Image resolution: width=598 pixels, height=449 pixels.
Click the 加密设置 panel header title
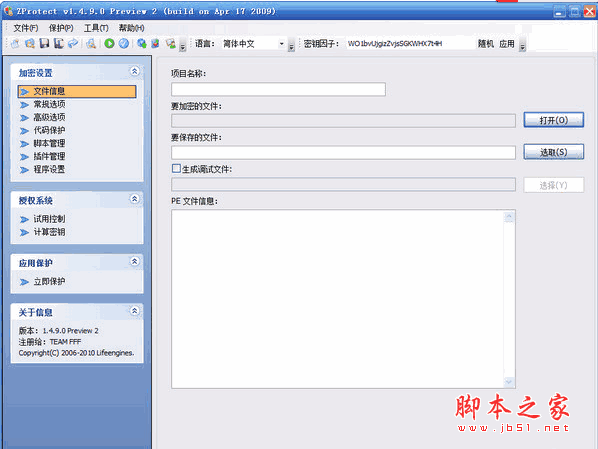(35, 73)
